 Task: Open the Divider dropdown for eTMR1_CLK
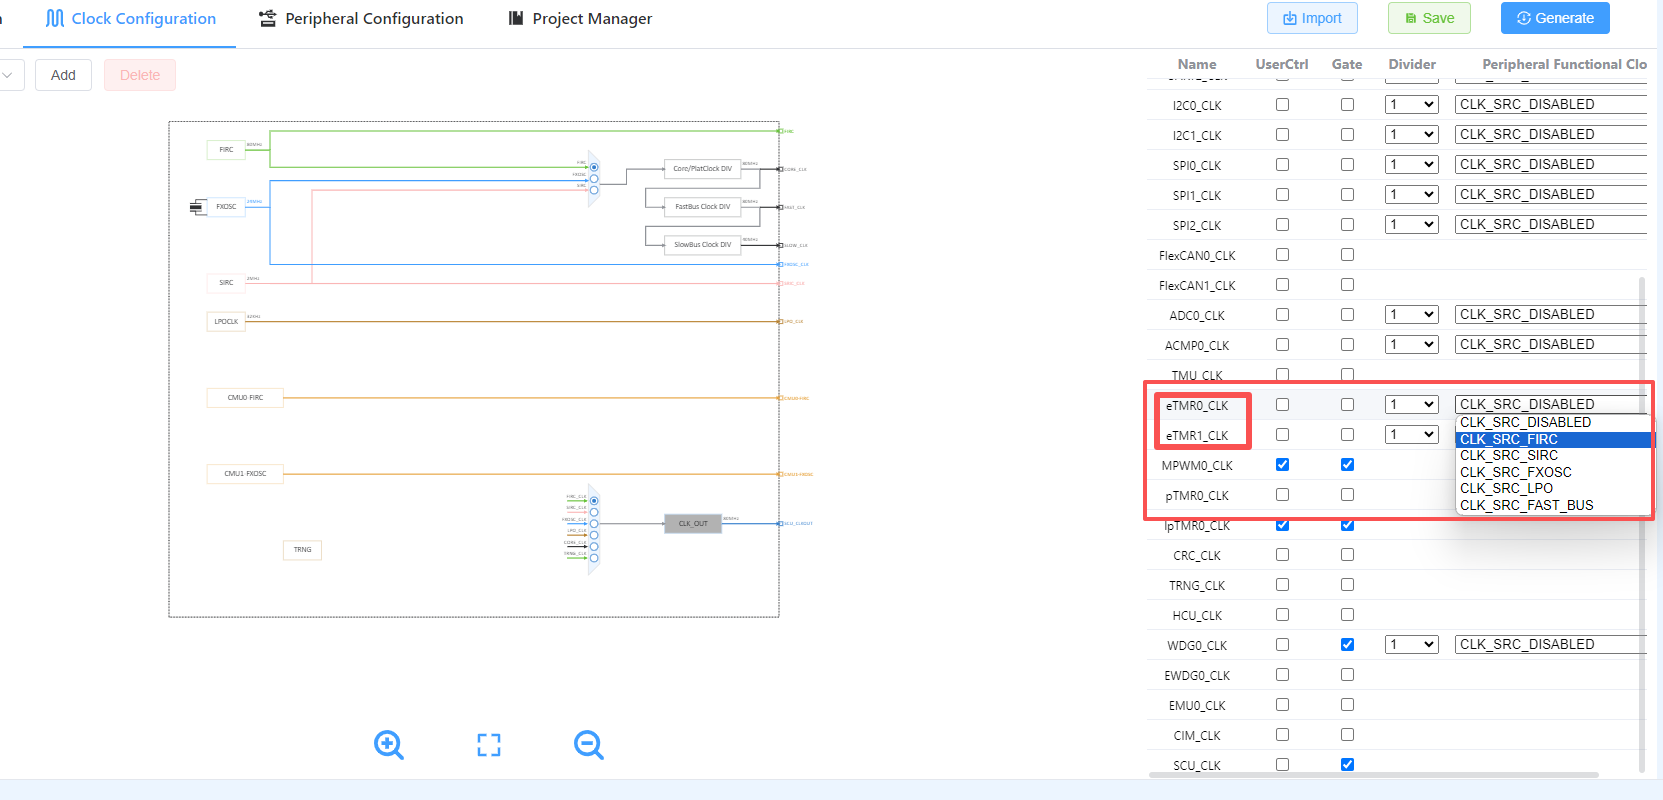(1412, 435)
